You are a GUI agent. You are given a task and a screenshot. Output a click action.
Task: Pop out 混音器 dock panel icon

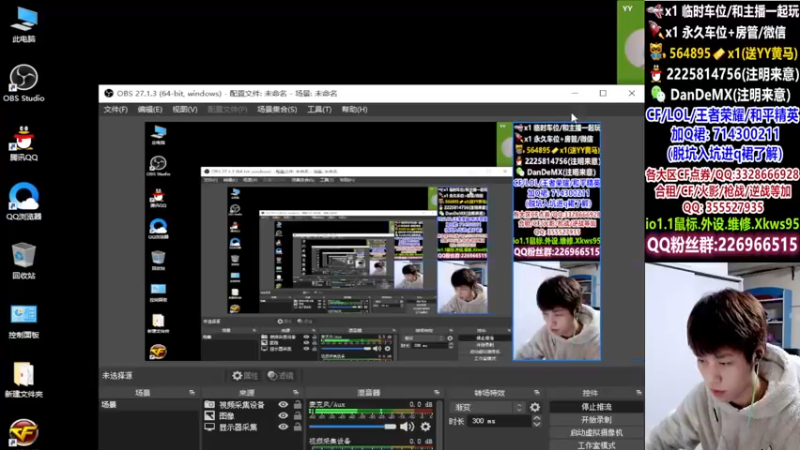[437, 392]
